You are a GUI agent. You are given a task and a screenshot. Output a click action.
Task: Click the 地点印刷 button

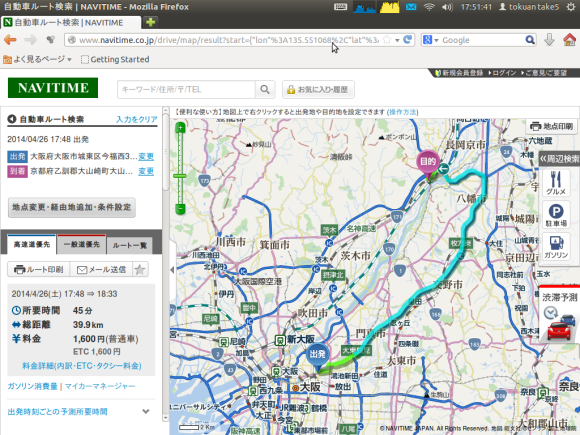pos(552,126)
